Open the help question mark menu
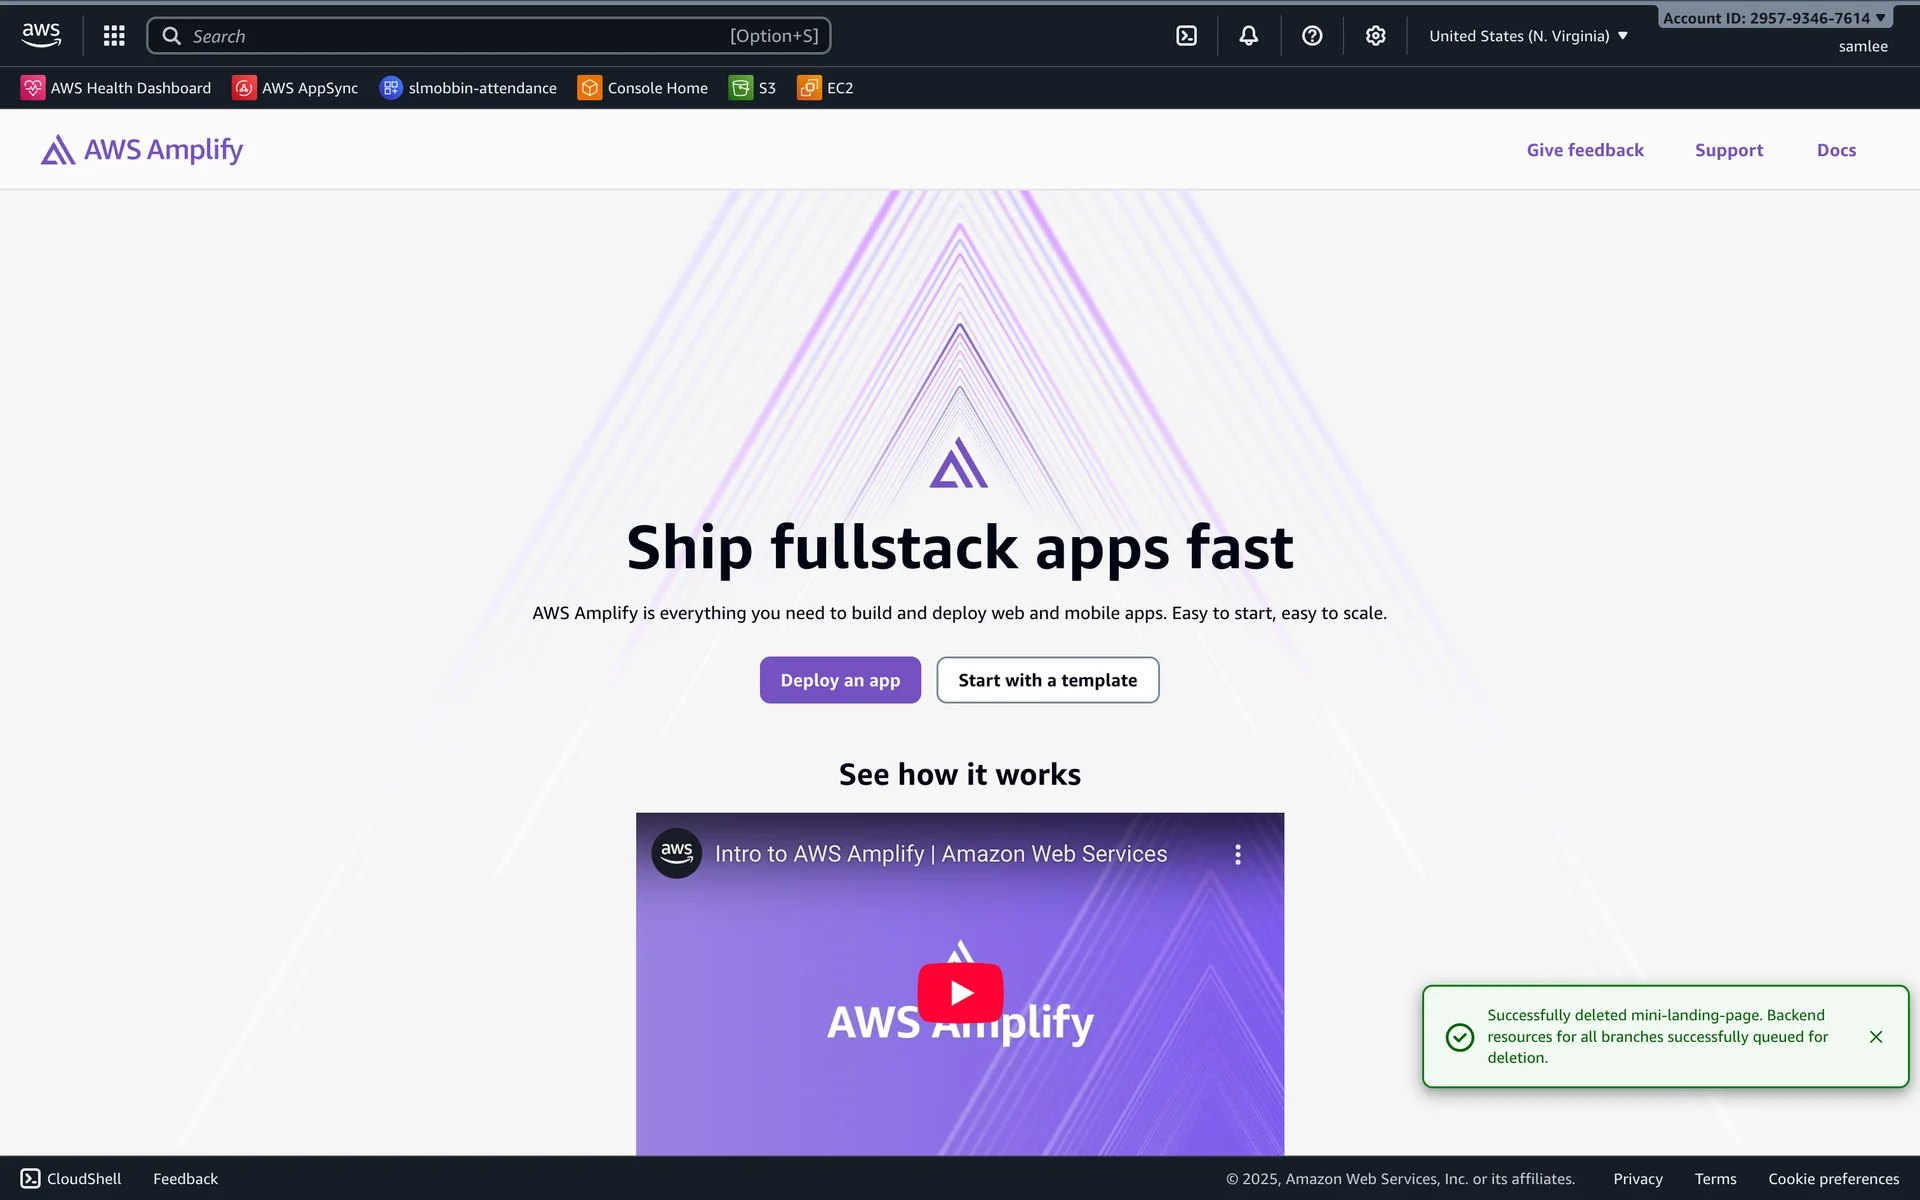The height and width of the screenshot is (1200, 1920). 1312,36
